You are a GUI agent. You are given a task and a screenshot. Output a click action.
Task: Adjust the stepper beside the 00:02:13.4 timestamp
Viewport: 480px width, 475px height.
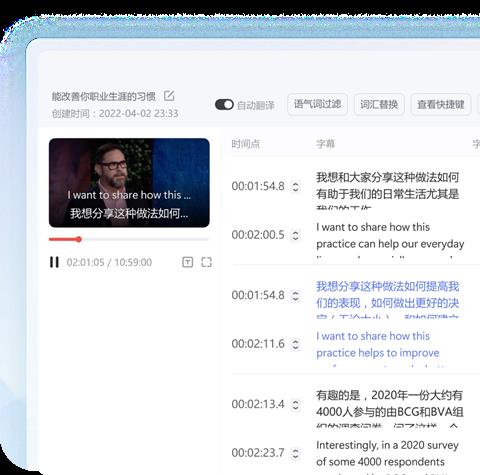295,405
